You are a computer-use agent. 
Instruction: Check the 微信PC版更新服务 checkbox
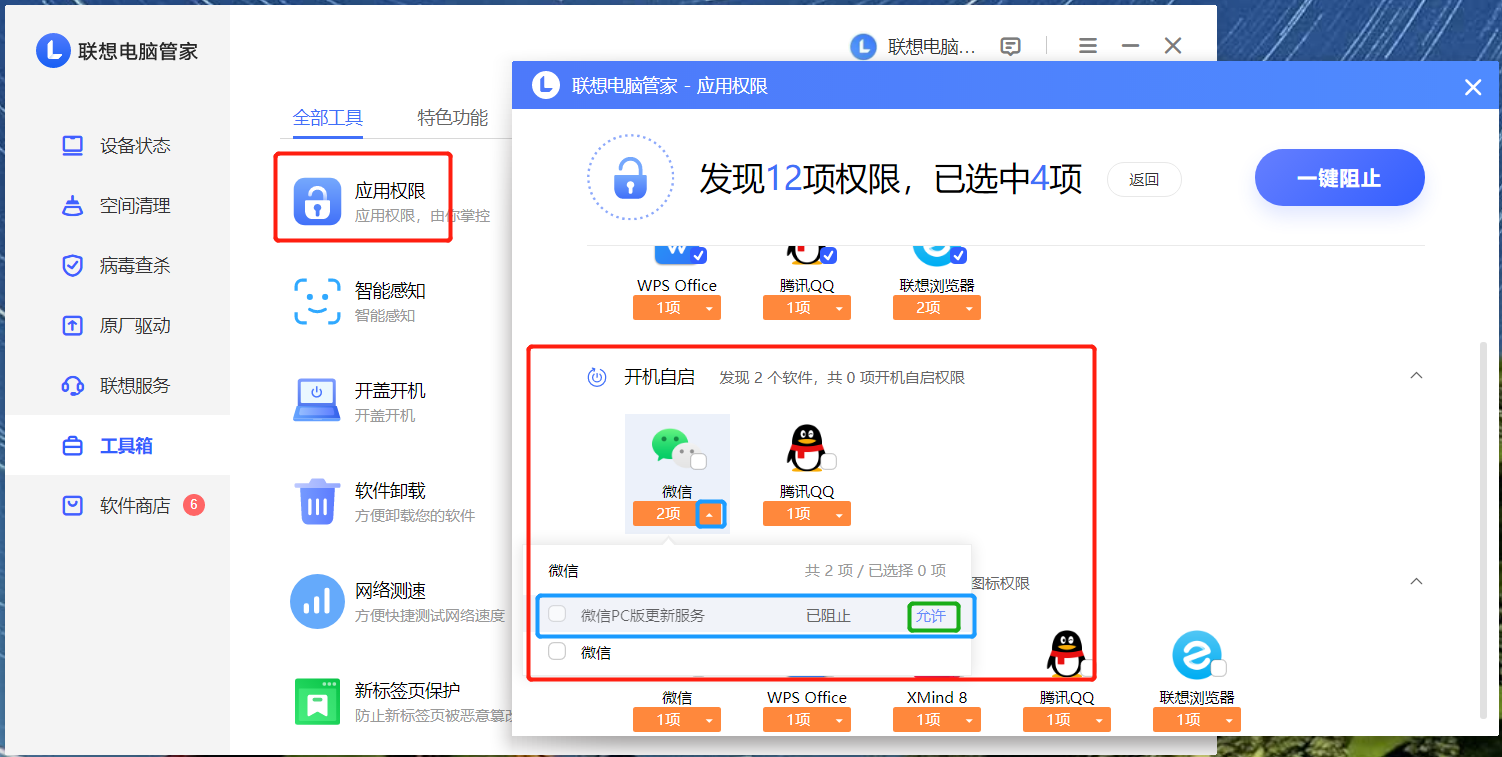click(x=557, y=614)
